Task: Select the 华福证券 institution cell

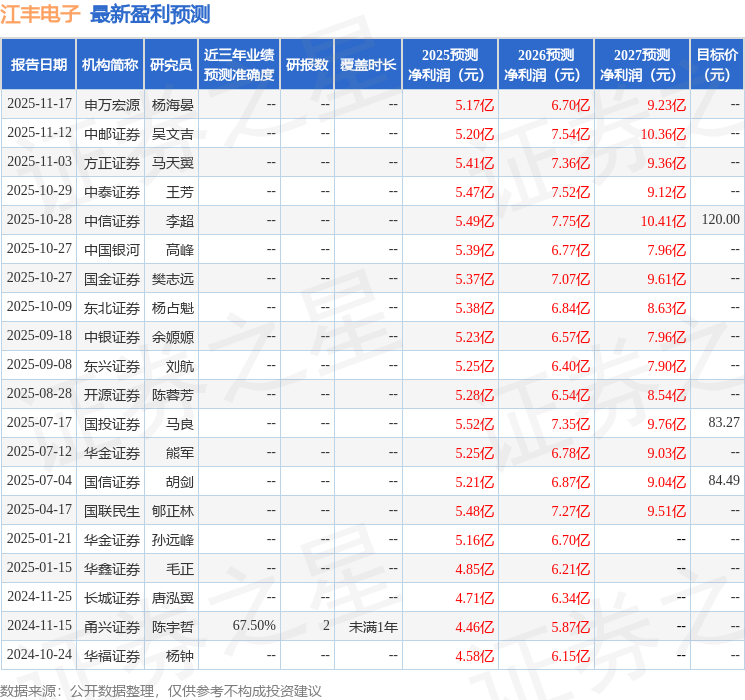Action: 112,656
